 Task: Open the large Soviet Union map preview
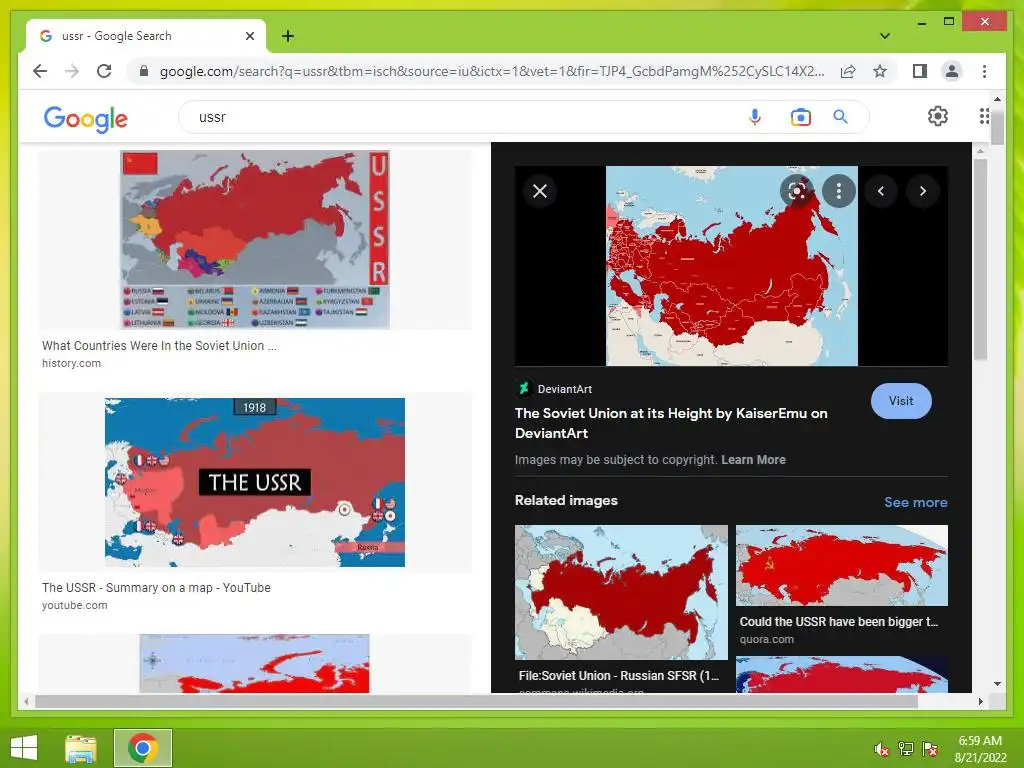pos(731,266)
